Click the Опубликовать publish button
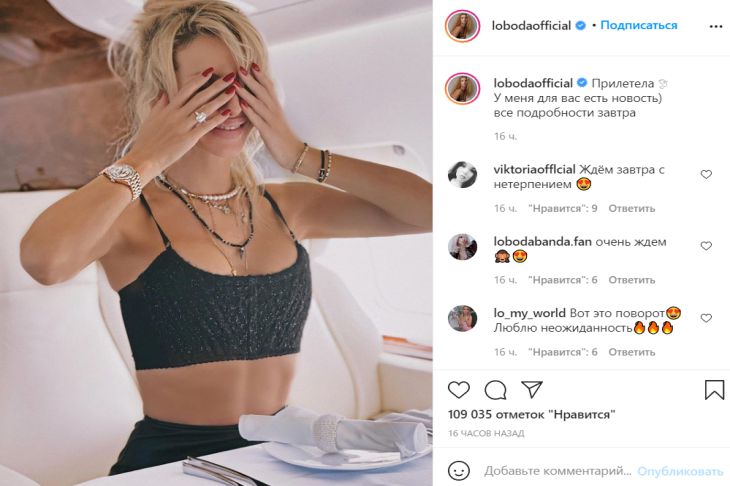The height and width of the screenshot is (486, 730). (680, 471)
